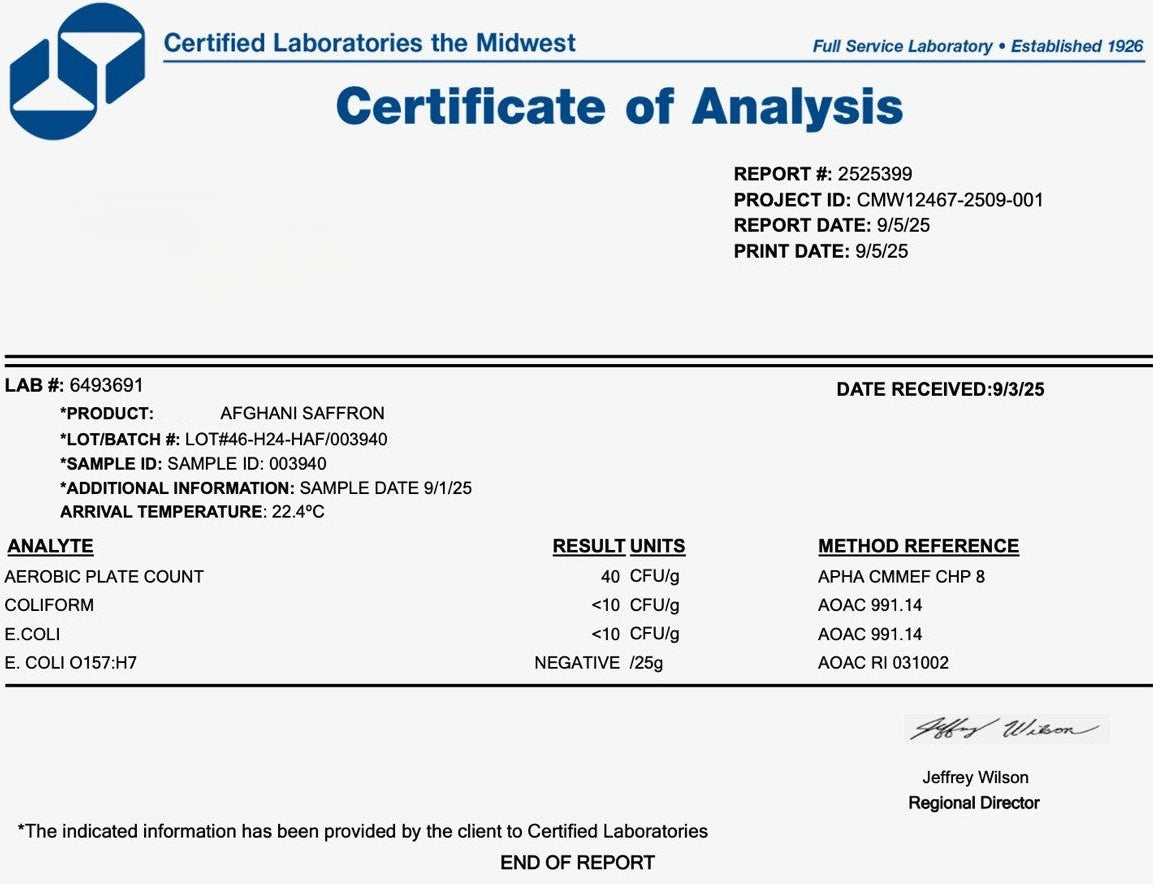Screen dimensions: 1153x884
Task: Click the ANALYTE column header
Action: click(50, 546)
